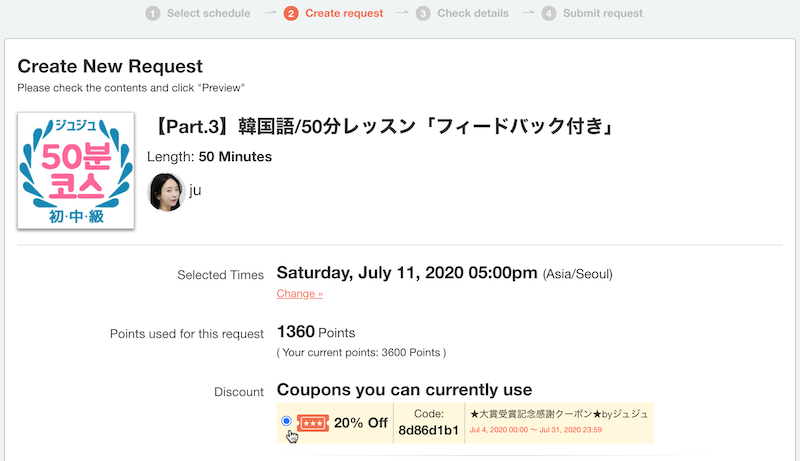Click the Change link under selected times
This screenshot has width=800, height=461.
point(299,294)
